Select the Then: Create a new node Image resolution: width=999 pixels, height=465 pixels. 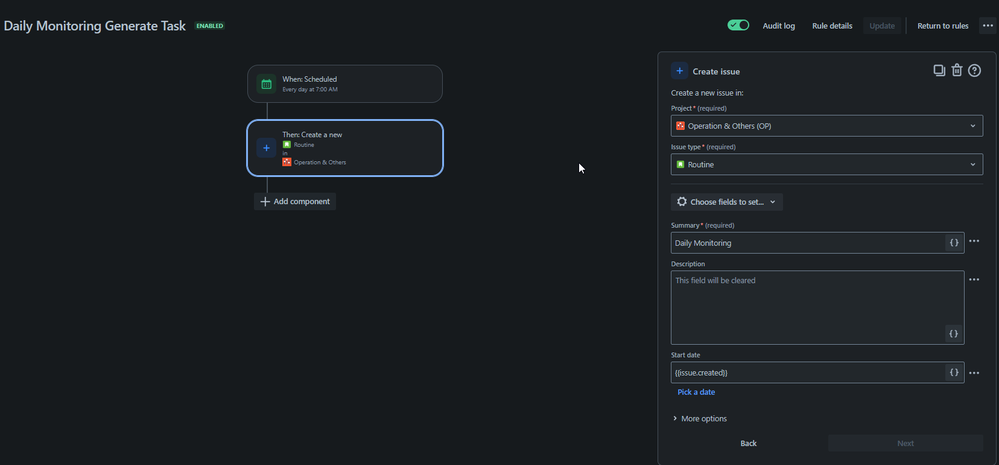[x=345, y=148]
